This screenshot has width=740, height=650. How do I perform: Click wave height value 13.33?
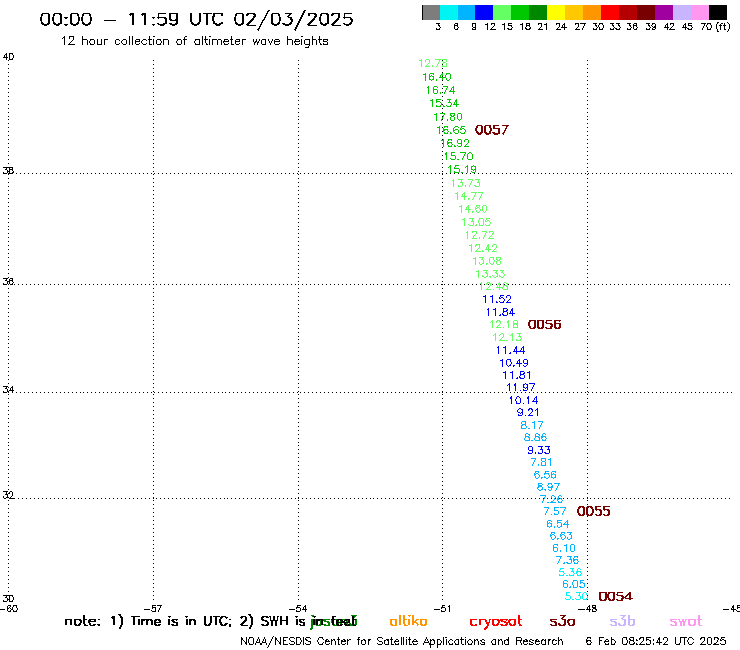point(490,274)
